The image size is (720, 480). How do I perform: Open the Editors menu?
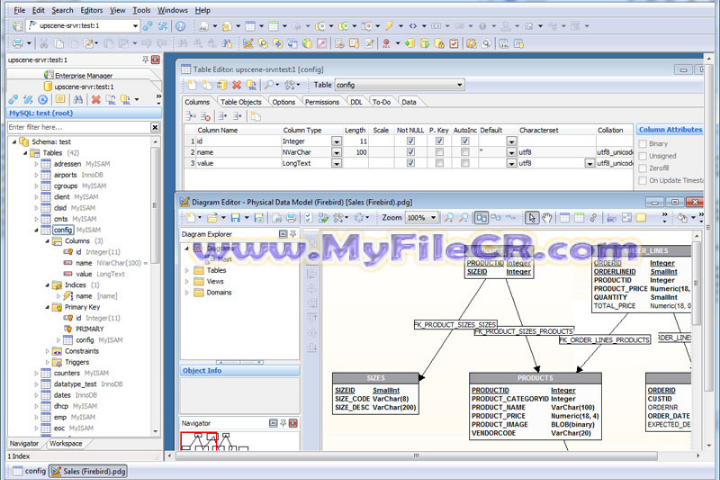(91, 10)
